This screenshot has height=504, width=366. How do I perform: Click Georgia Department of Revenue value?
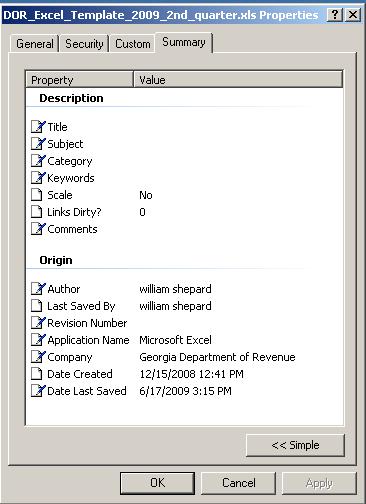[217, 357]
